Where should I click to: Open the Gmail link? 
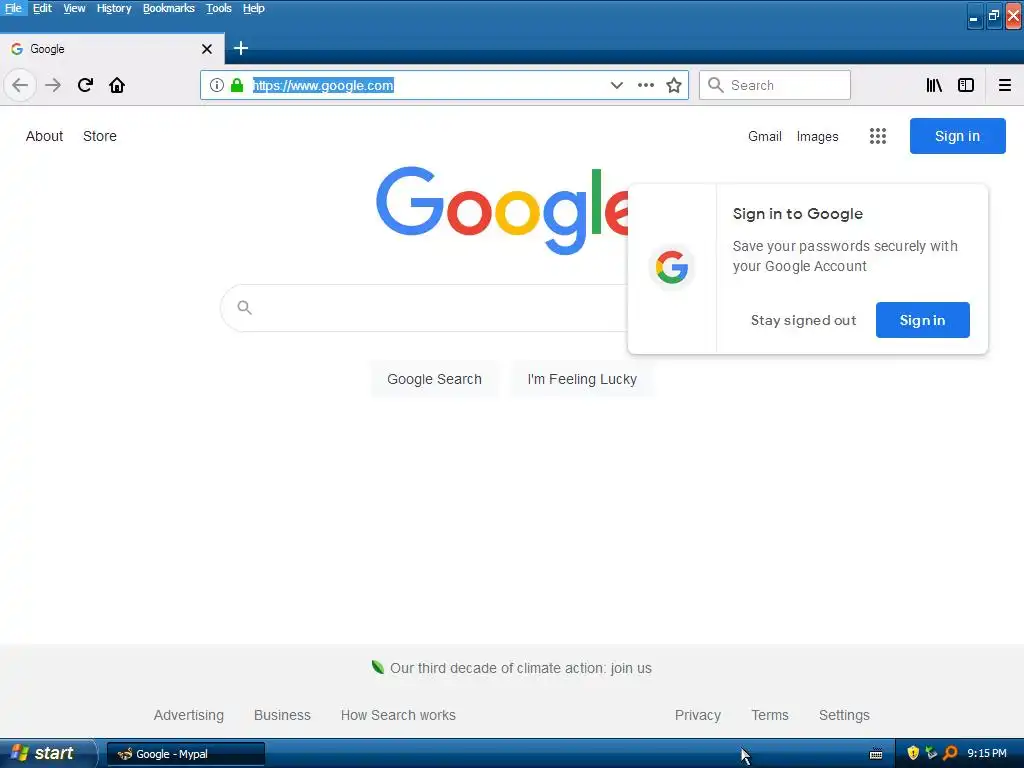coord(765,136)
